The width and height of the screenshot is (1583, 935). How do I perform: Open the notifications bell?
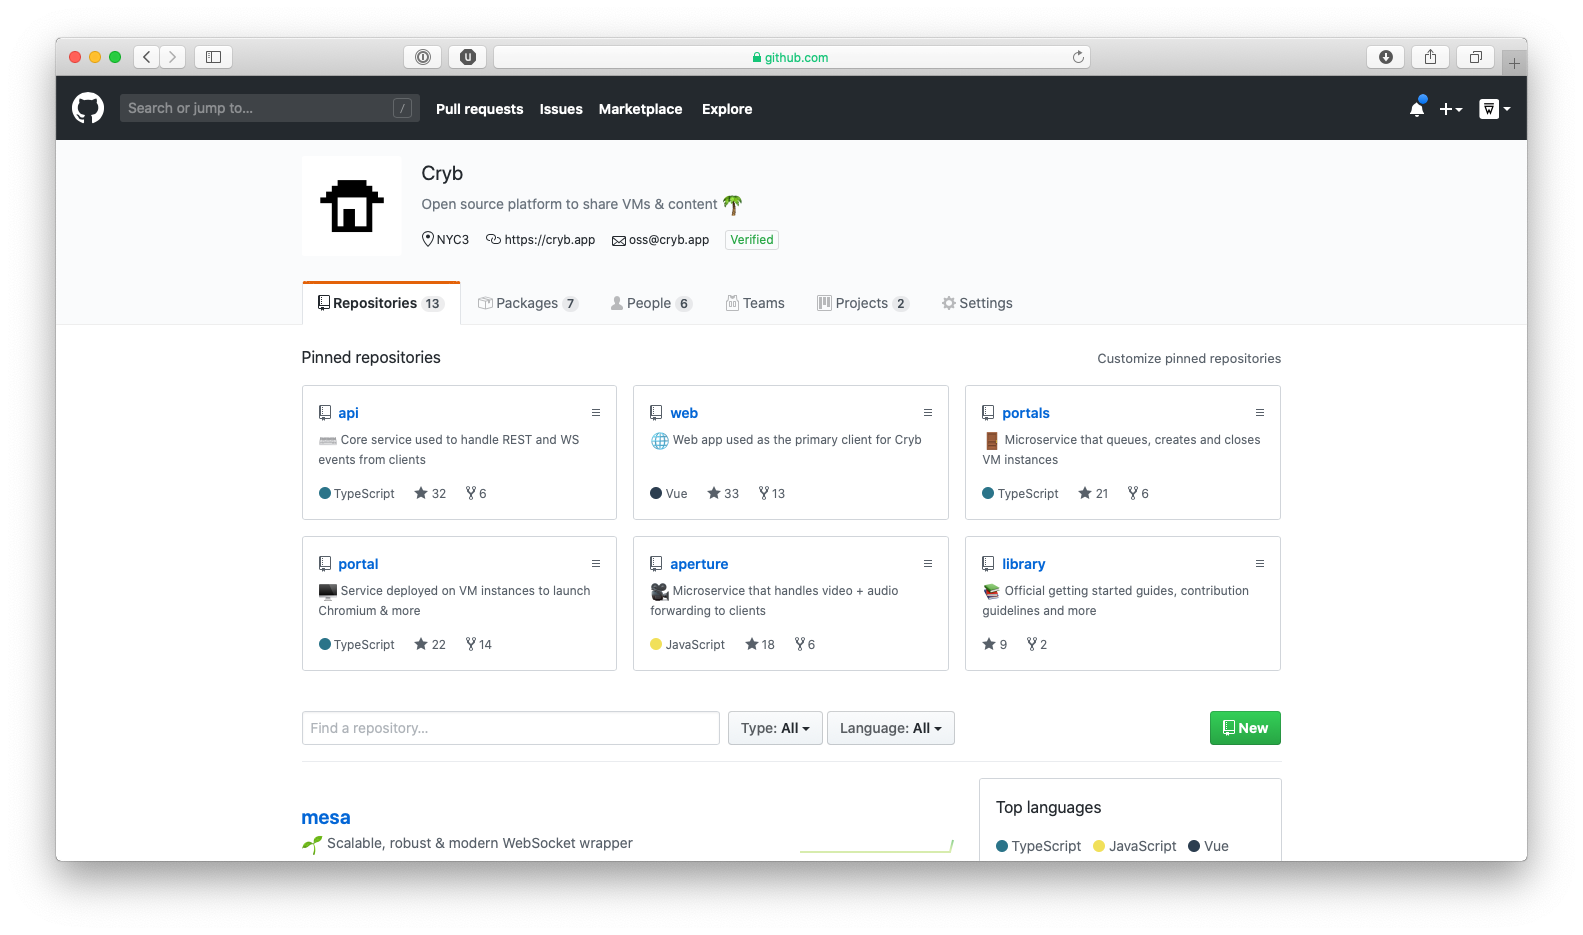(x=1416, y=109)
